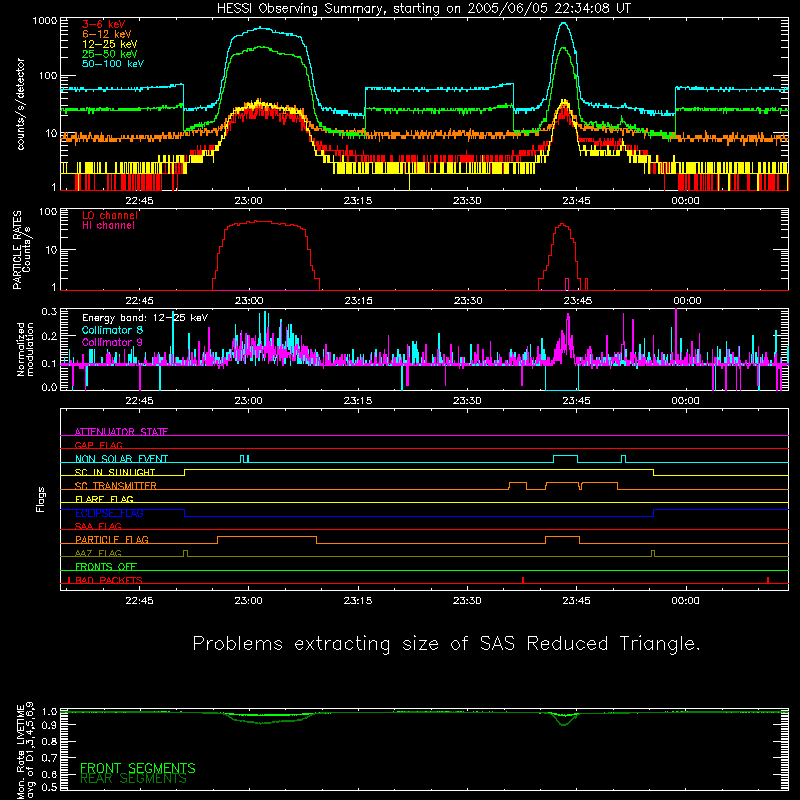The image size is (800, 800).
Task: Click the AAZ FLAG label
Action: click(98, 553)
